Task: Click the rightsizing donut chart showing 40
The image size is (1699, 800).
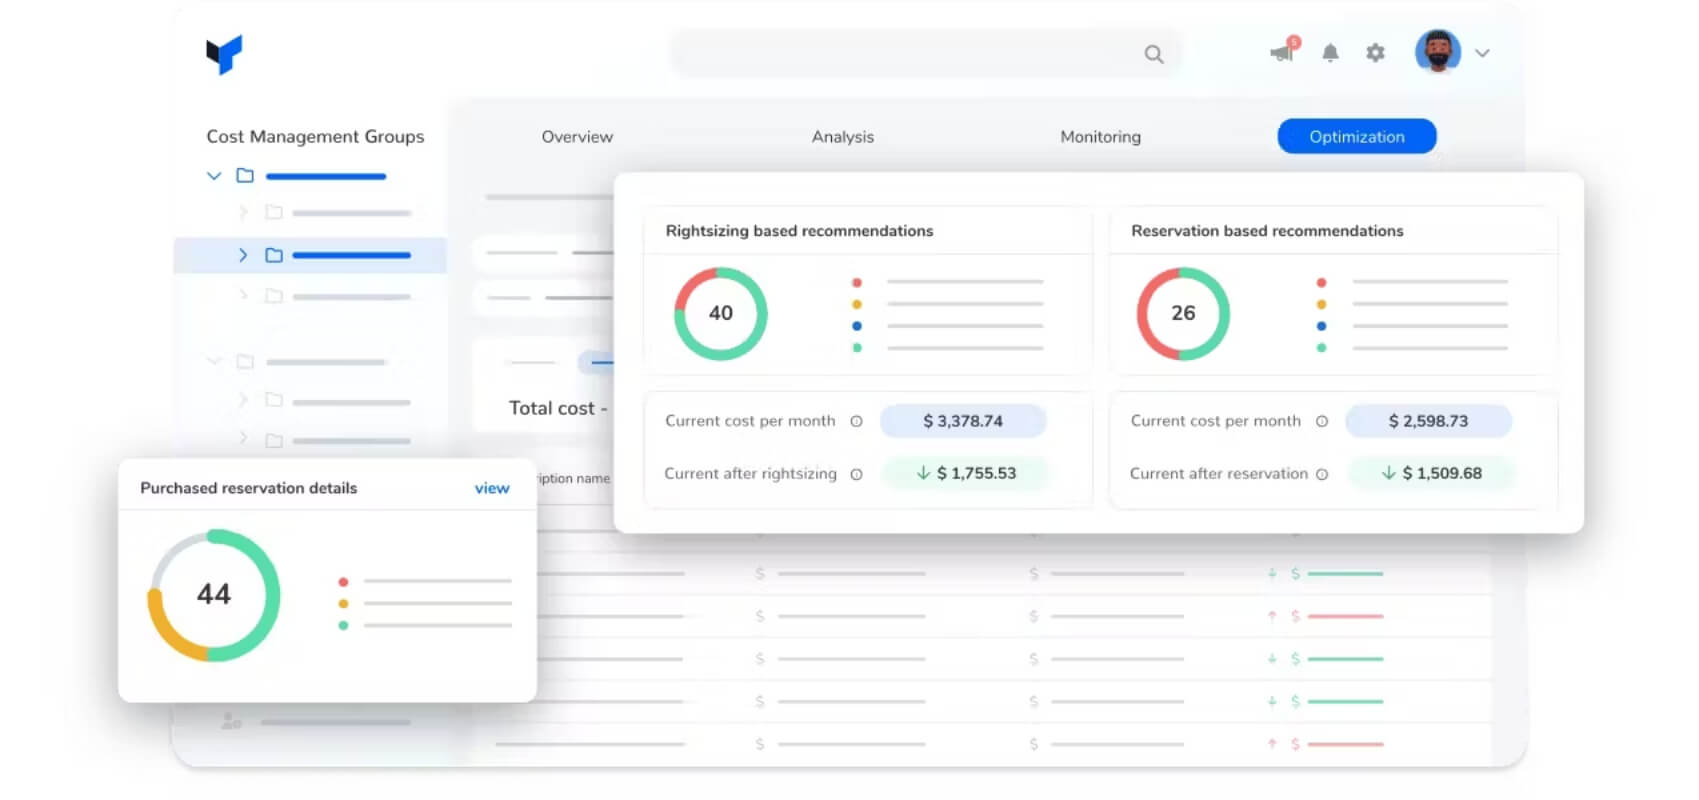Action: [x=721, y=313]
